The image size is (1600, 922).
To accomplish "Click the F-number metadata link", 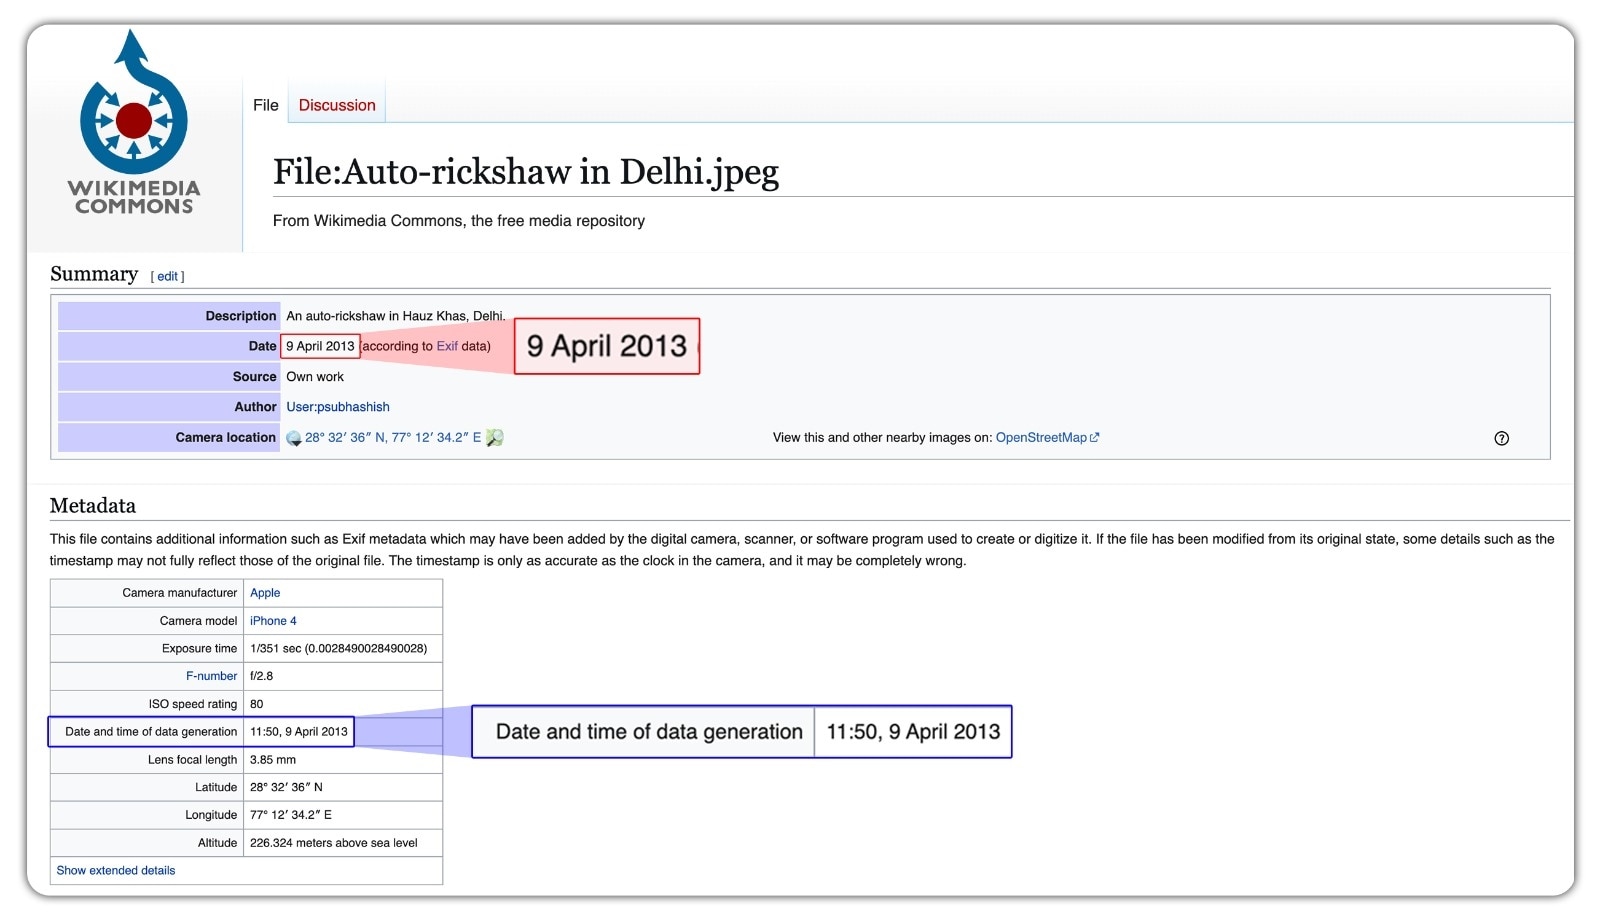I will (x=211, y=676).
